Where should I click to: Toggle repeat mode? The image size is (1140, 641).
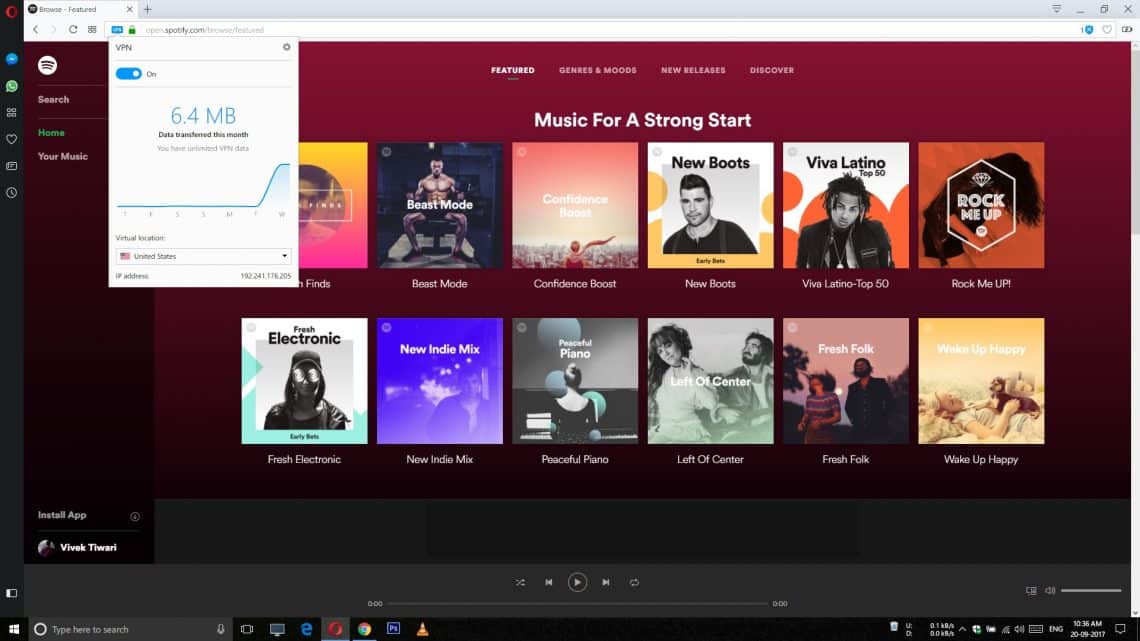(634, 582)
